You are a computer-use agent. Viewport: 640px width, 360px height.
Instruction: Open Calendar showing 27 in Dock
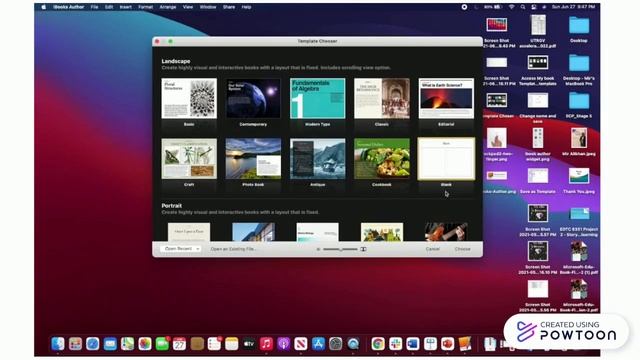(x=179, y=344)
